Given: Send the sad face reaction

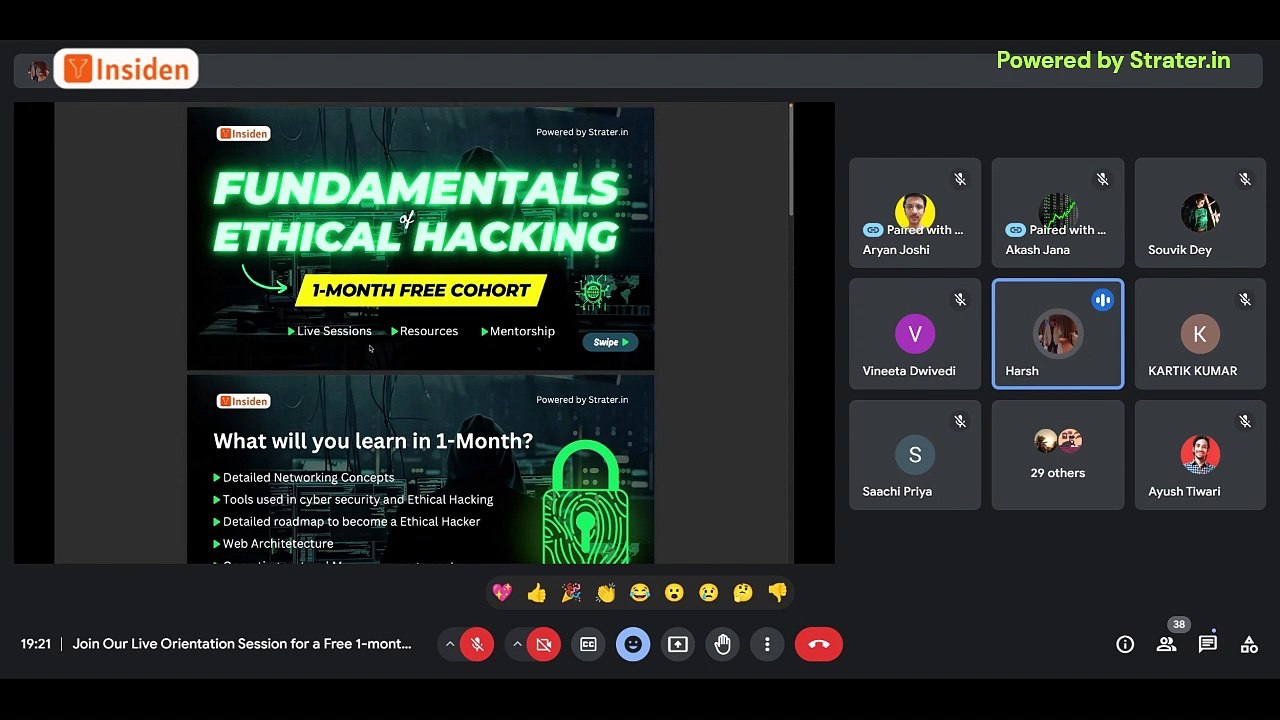Looking at the screenshot, I should [709, 593].
